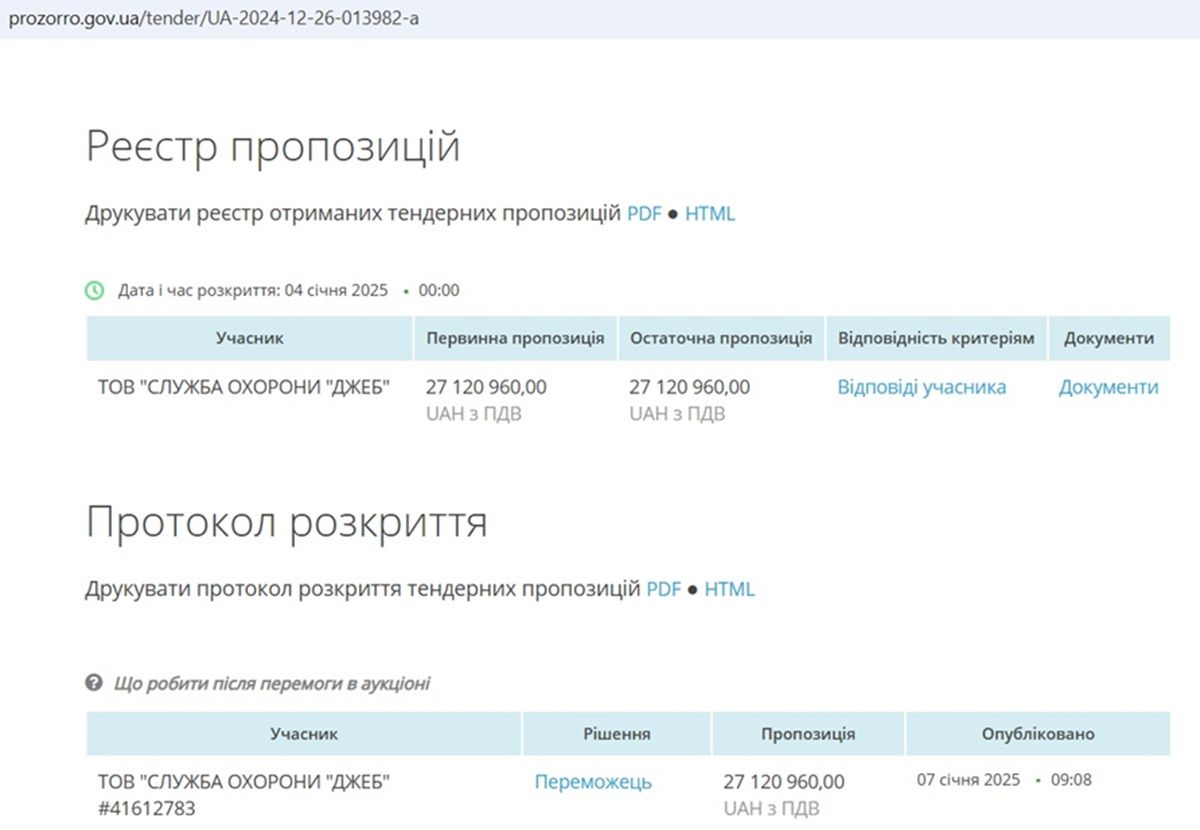The width and height of the screenshot is (1200, 830).
Task: Open HTML version of the disclosure protocol
Action: point(729,590)
